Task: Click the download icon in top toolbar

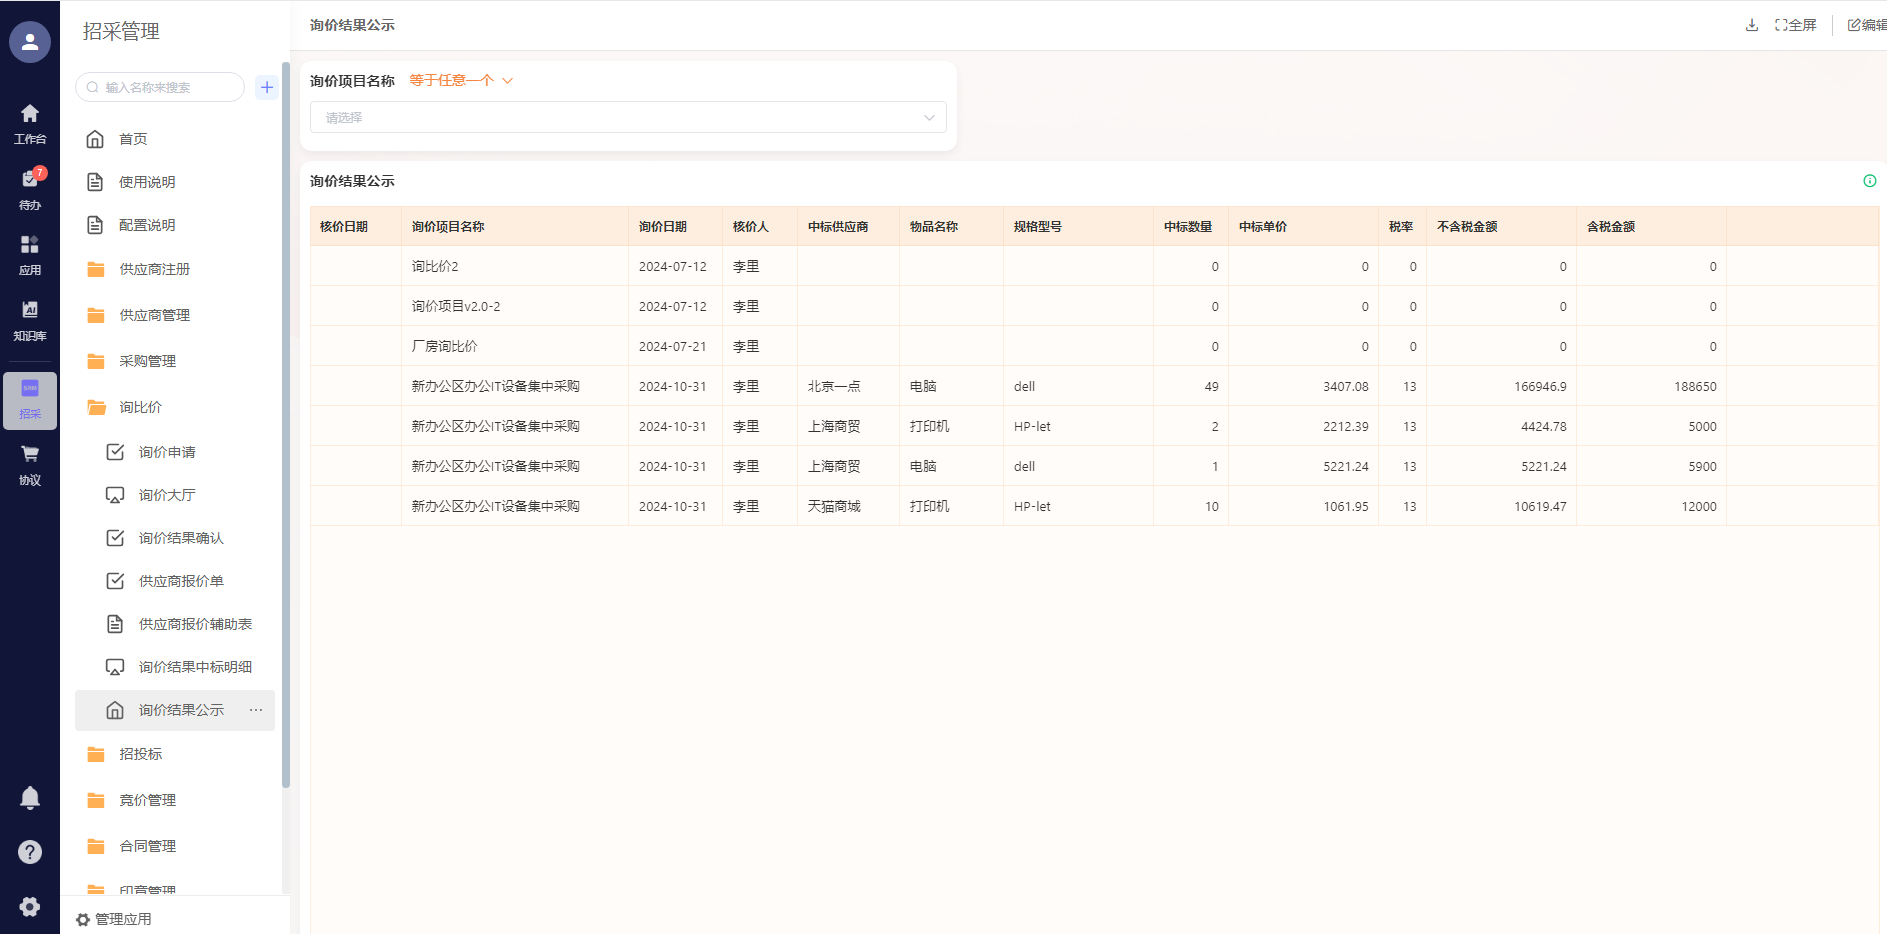Action: [1751, 25]
